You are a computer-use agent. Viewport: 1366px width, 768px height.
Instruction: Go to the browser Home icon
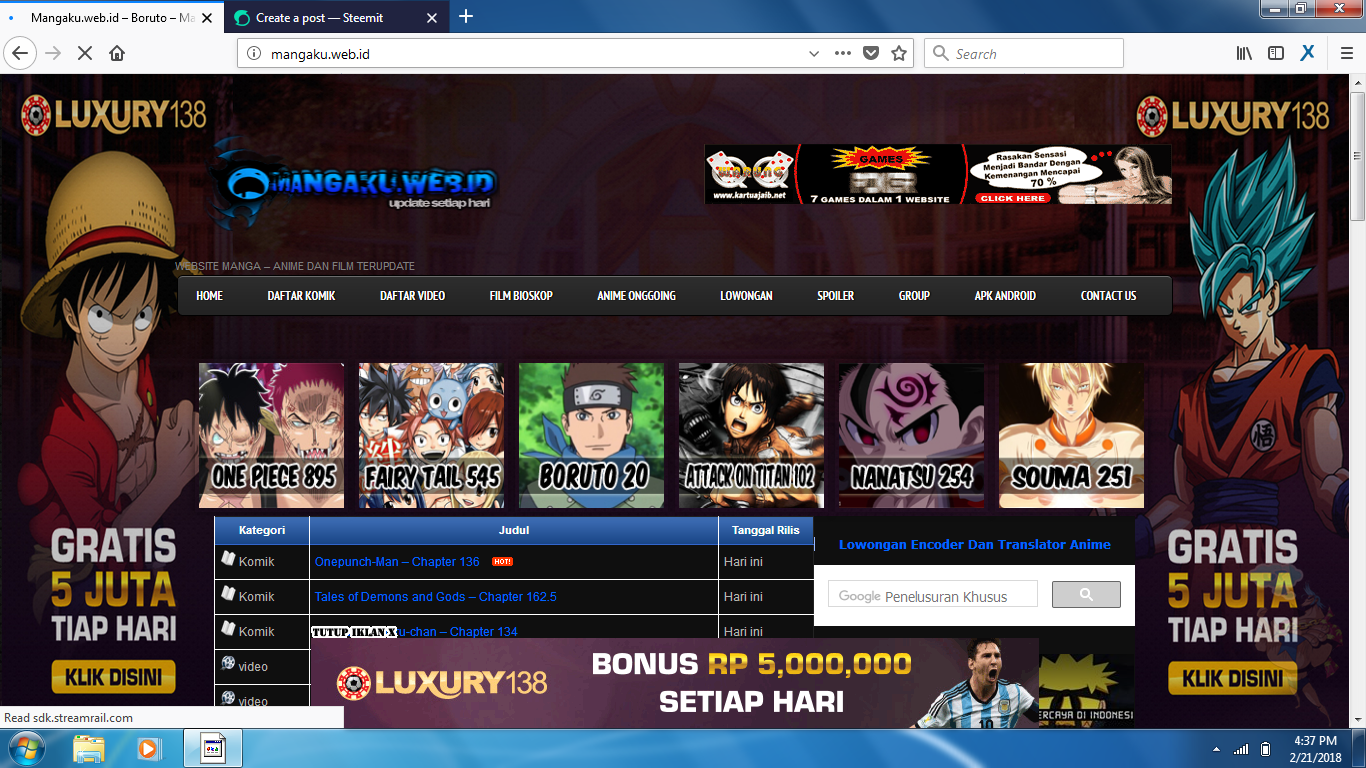click(x=117, y=54)
